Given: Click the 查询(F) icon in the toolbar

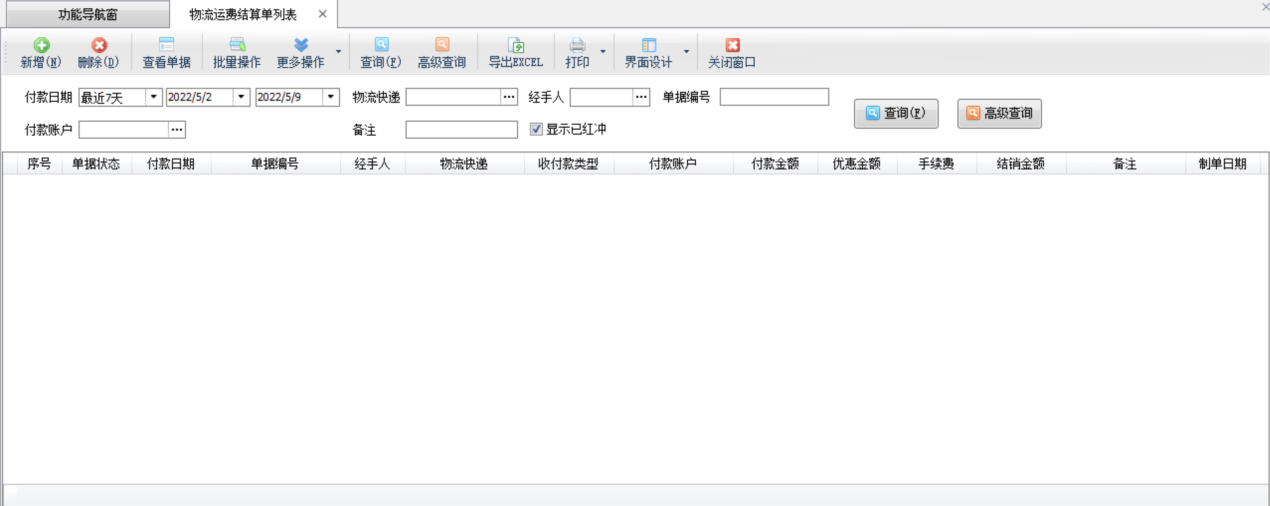Looking at the screenshot, I should (381, 46).
